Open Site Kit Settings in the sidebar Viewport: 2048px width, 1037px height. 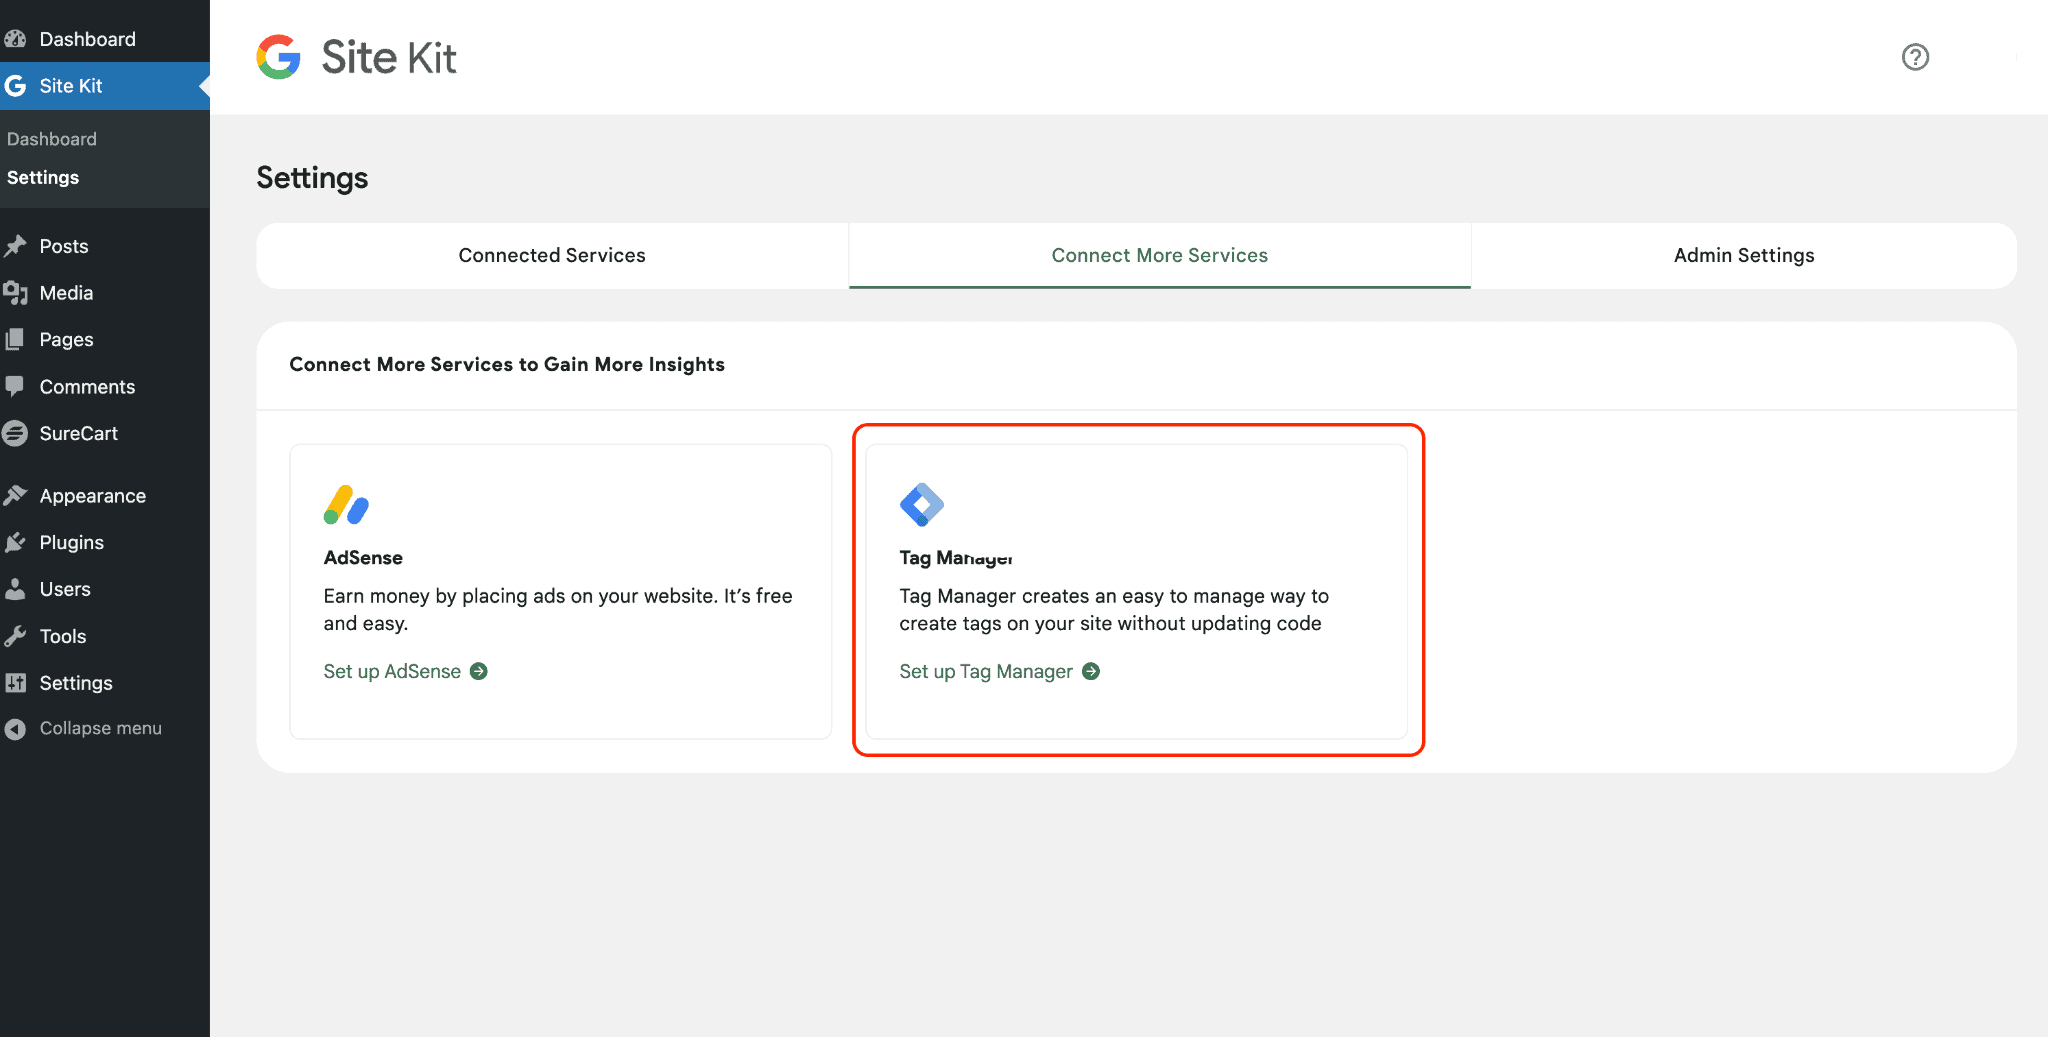(43, 177)
